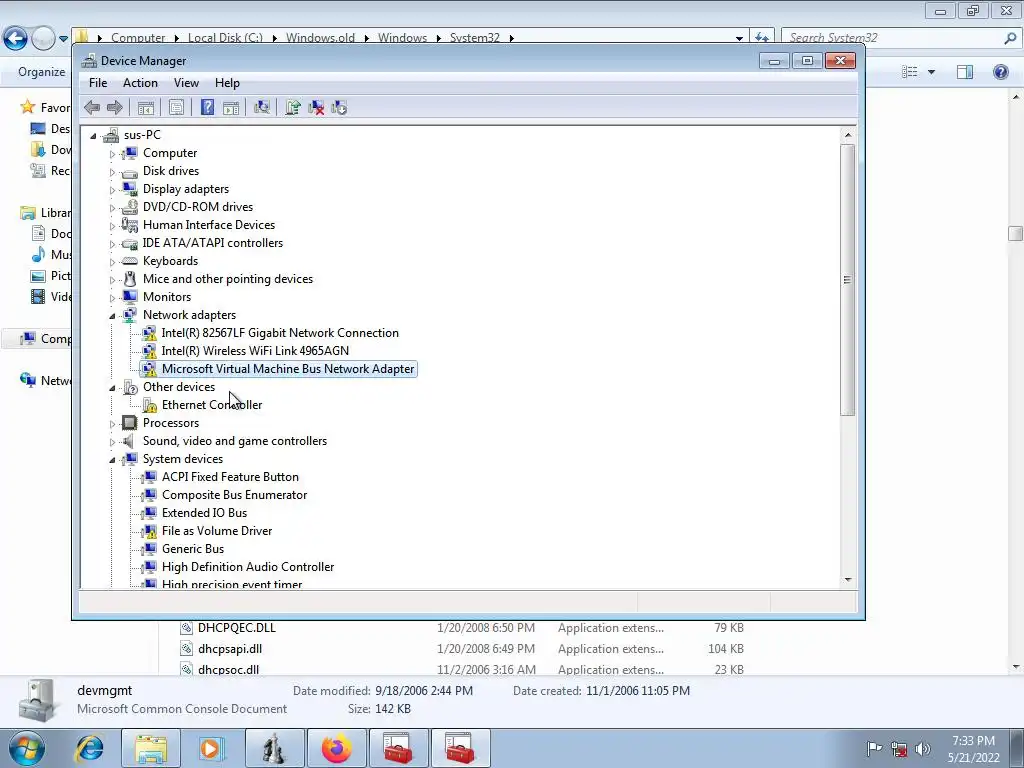Open the Action menu
The image size is (1024, 768).
point(140,83)
